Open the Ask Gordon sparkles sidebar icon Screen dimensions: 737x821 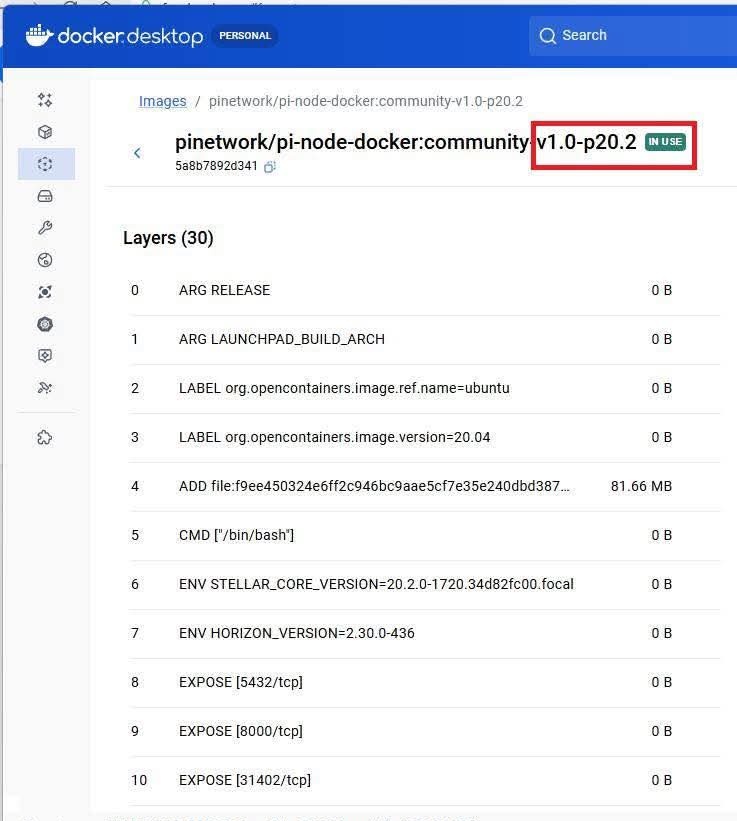click(x=45, y=99)
